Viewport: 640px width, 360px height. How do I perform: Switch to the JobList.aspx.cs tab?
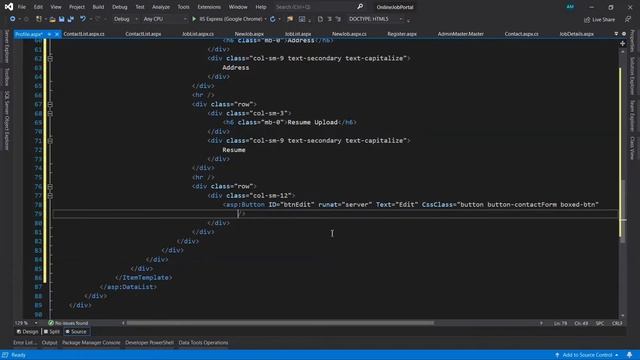[x=198, y=34]
